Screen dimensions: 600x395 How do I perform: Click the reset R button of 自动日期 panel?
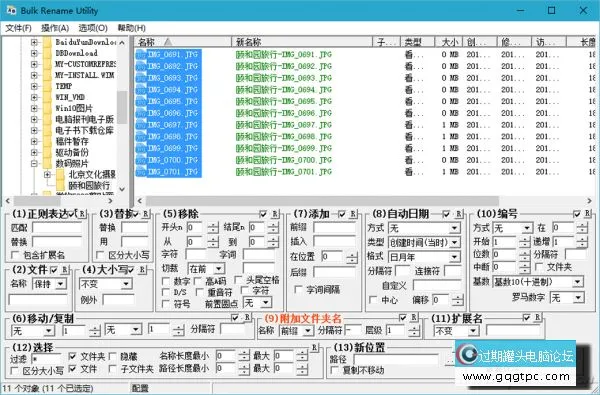click(458, 214)
